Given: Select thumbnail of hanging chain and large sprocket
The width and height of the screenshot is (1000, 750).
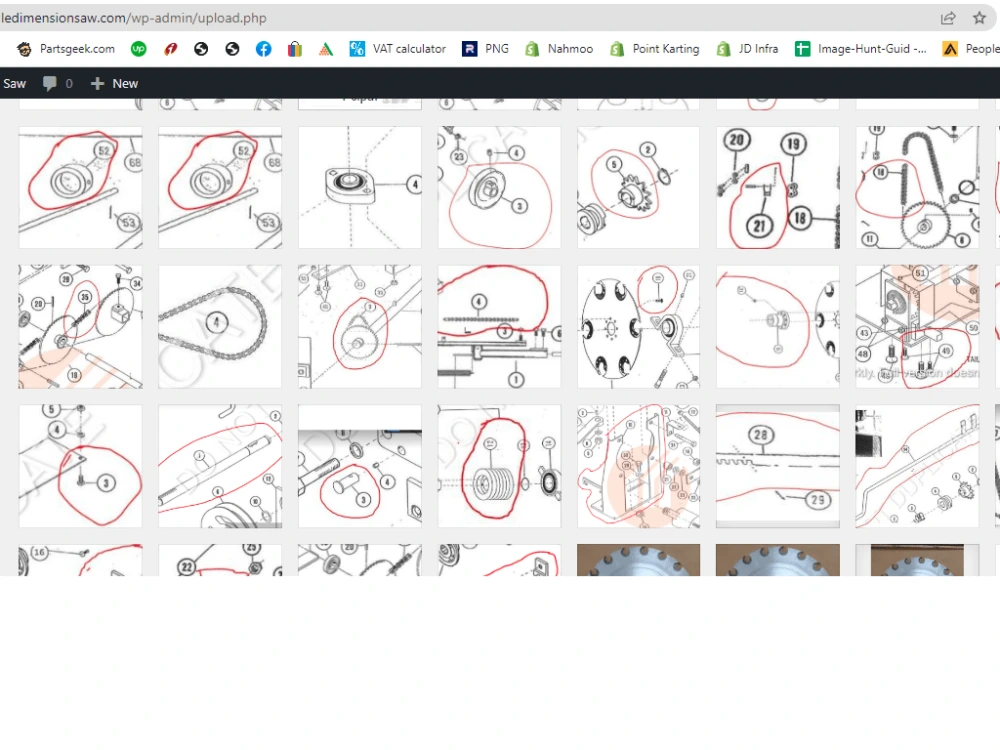Looking at the screenshot, I should coord(917,187).
